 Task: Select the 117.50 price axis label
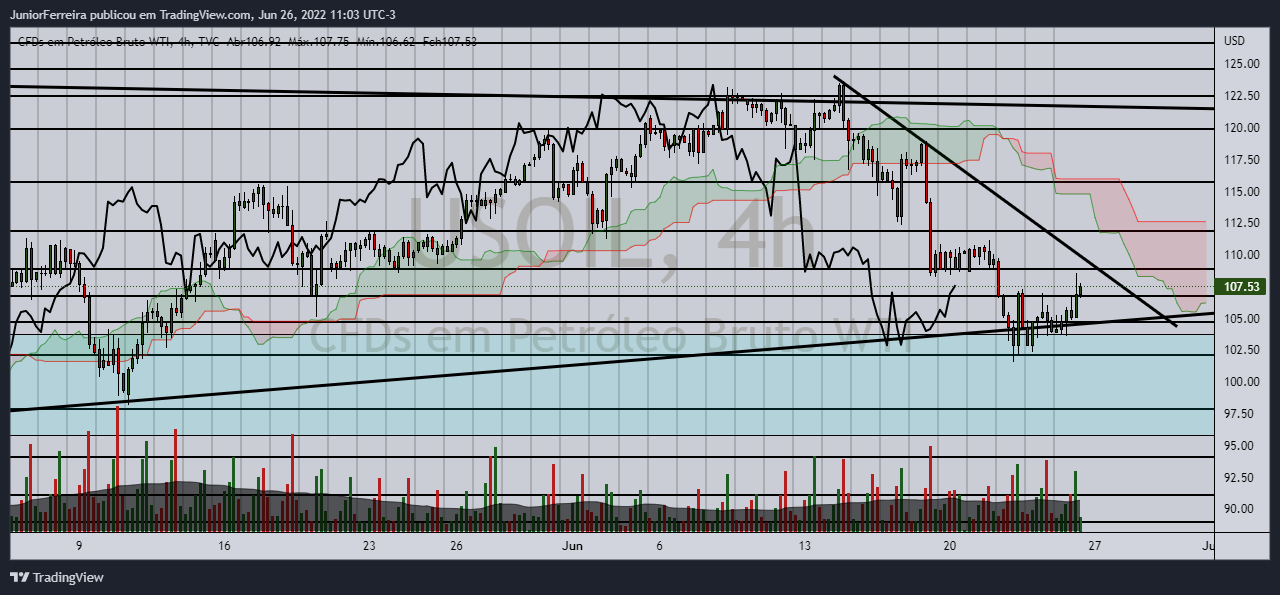(1241, 160)
